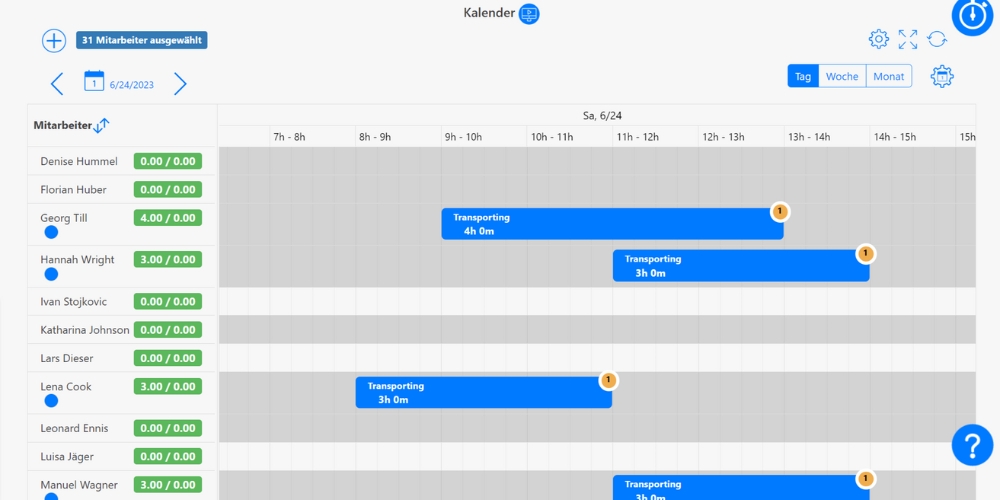Switch to the Monat view tab

coord(889,77)
